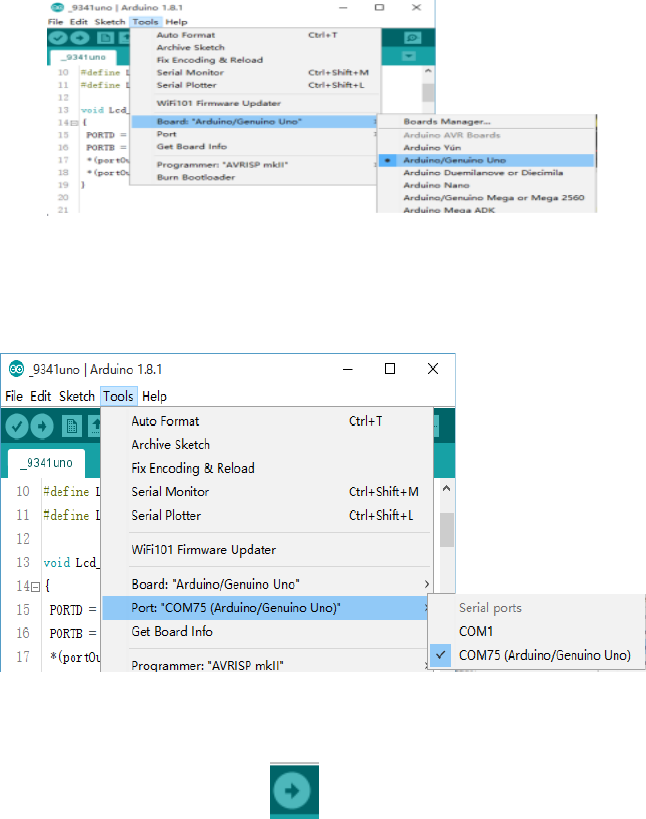This screenshot has height=819, width=646.
Task: Select the Arduino/Genuino Uno radio entry in the boards list
Action: (486, 160)
